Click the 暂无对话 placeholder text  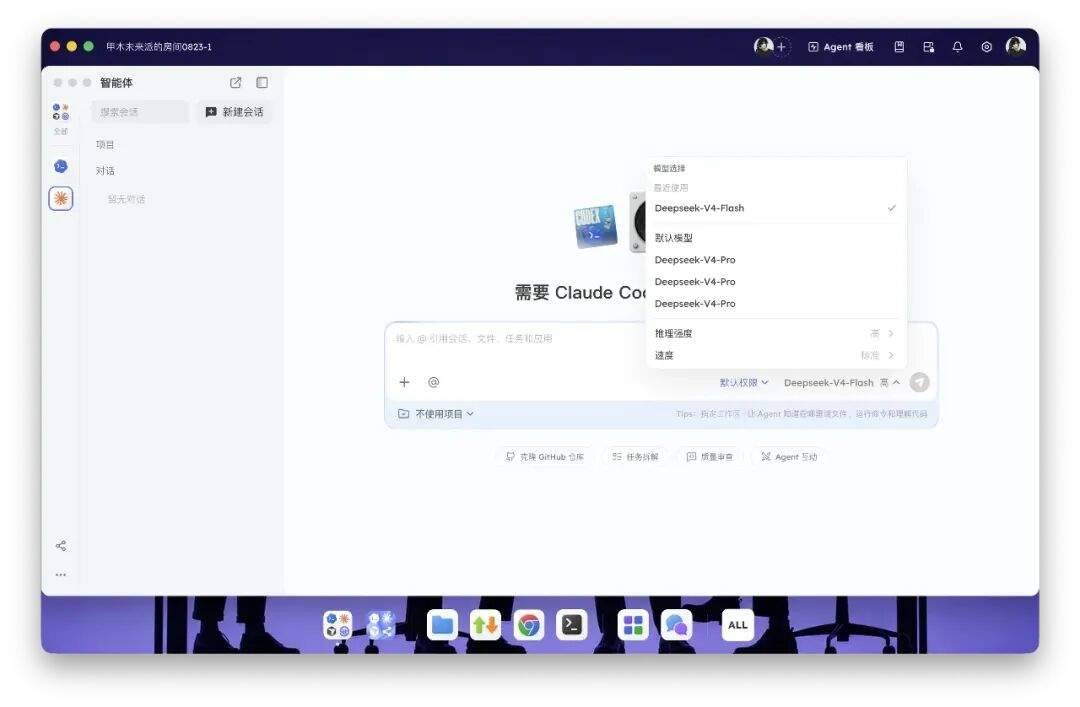pos(126,199)
